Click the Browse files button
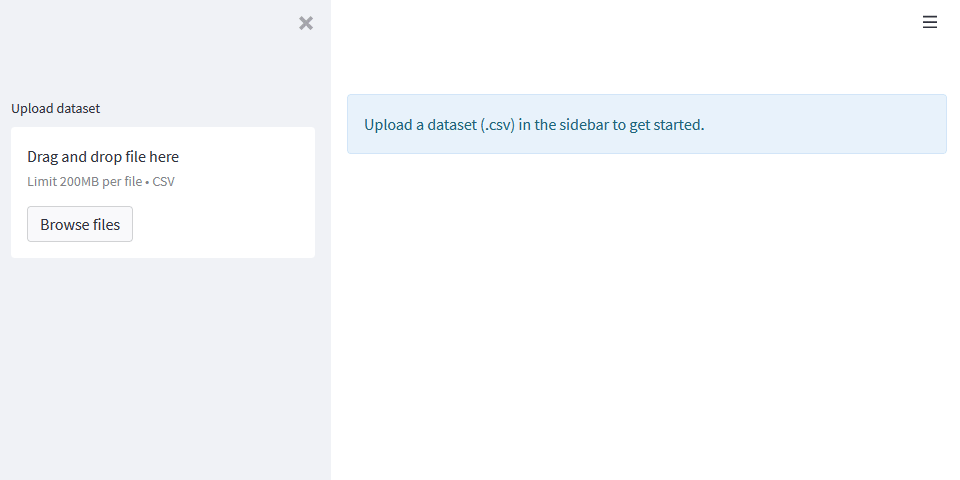The height and width of the screenshot is (480, 960). [x=80, y=224]
